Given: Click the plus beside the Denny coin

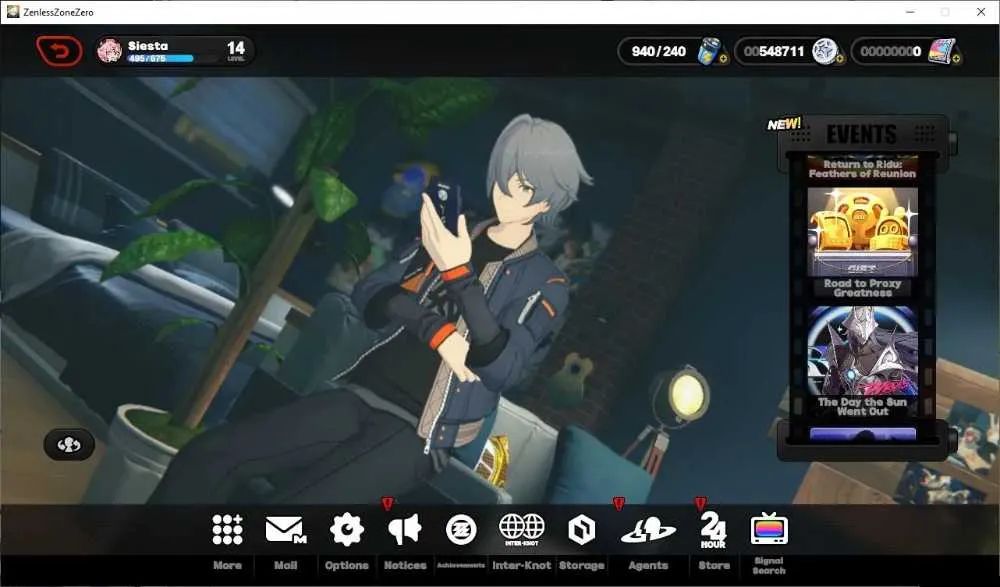Looking at the screenshot, I should coord(840,59).
